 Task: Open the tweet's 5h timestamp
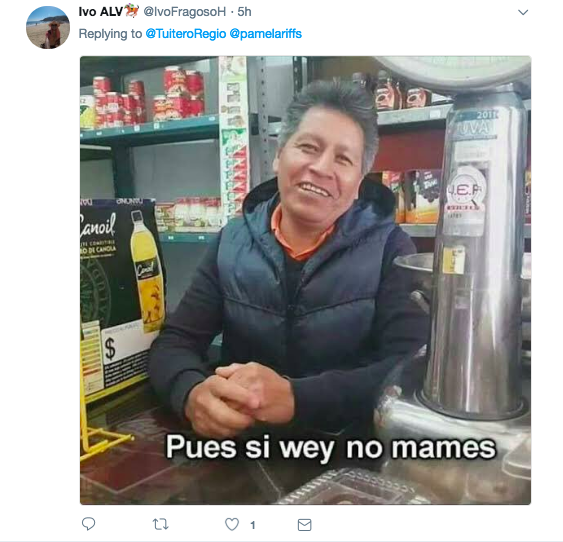[244, 12]
